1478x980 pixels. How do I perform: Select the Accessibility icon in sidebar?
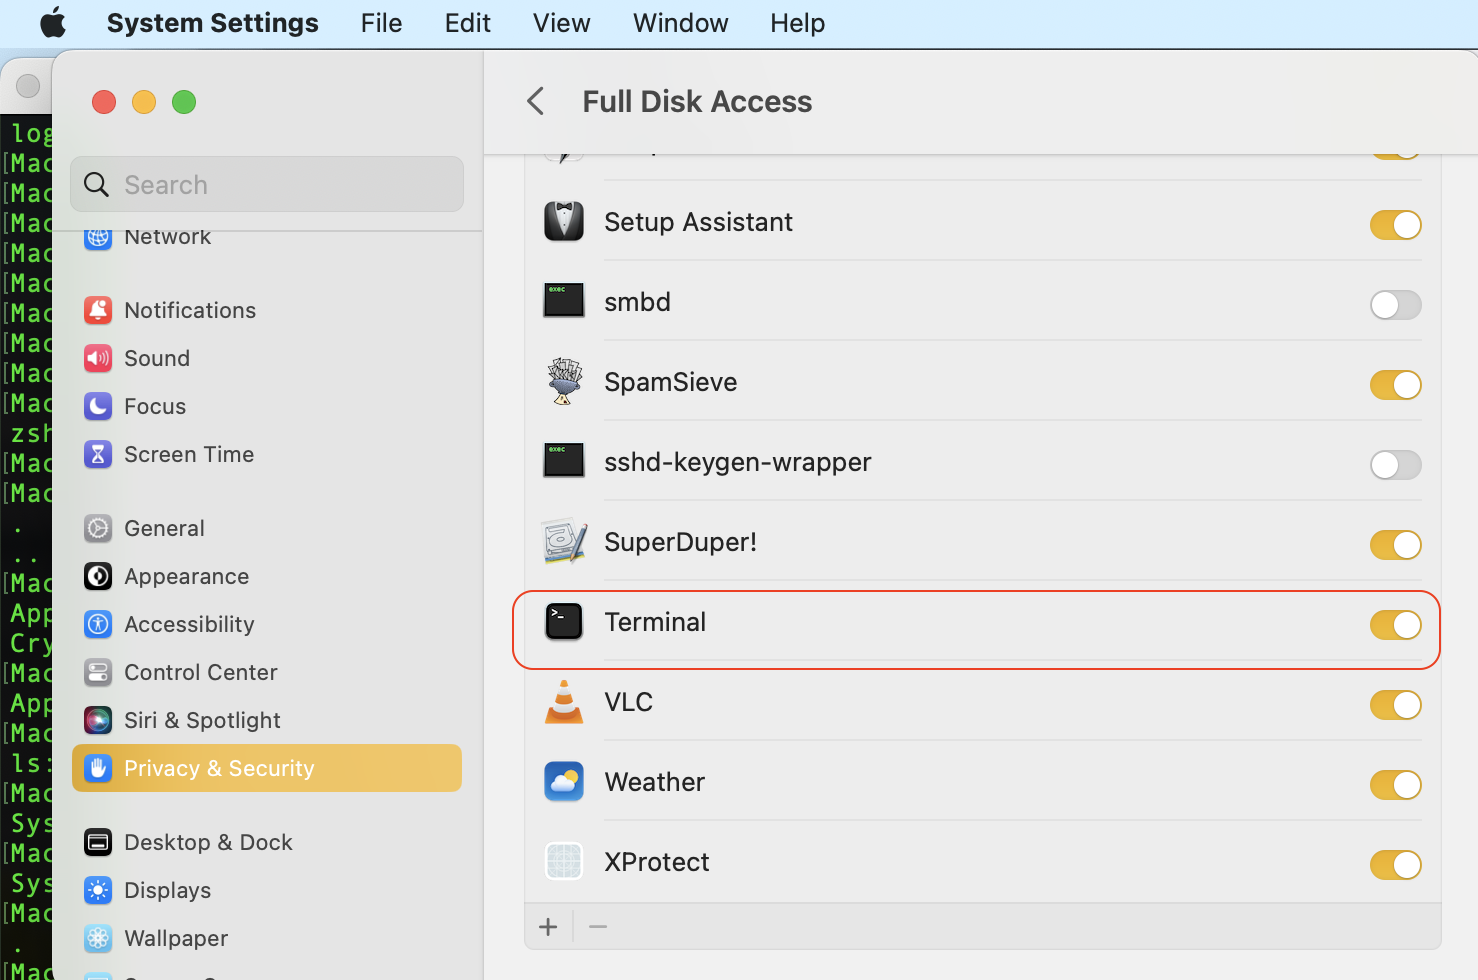[97, 624]
